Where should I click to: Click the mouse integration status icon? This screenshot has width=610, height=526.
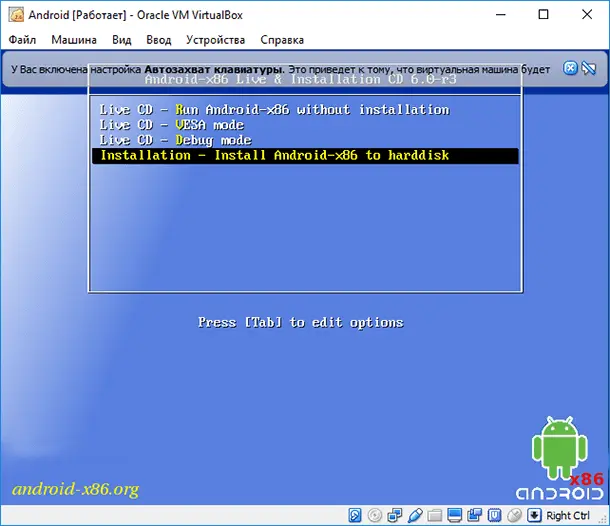coord(514,515)
